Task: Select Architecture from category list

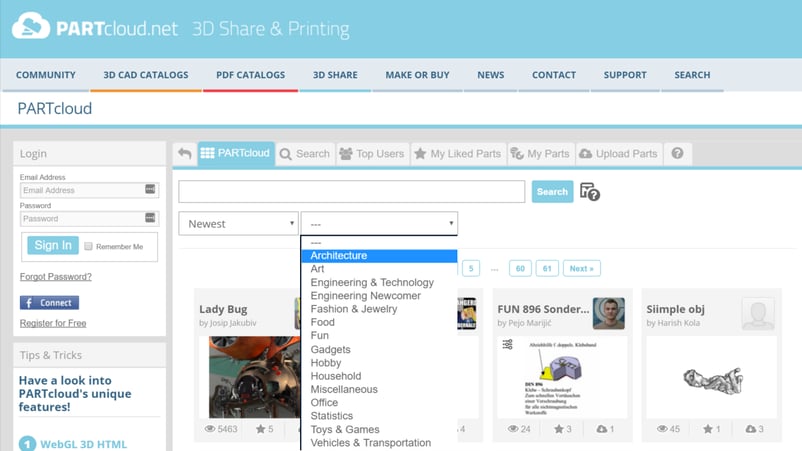Action: pos(379,256)
